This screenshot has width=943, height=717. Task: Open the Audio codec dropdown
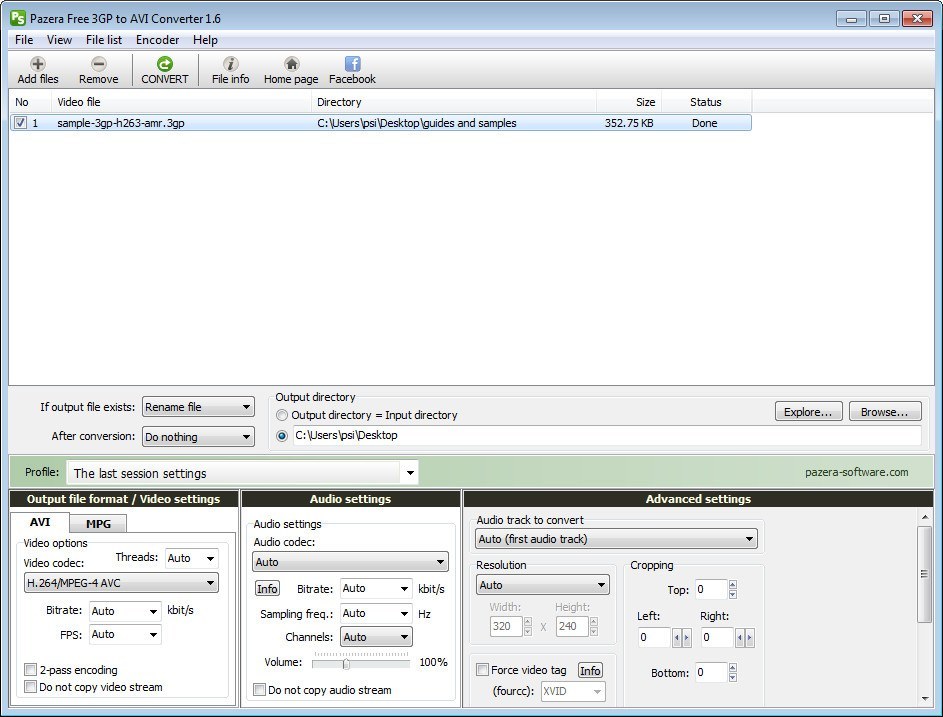[x=350, y=561]
